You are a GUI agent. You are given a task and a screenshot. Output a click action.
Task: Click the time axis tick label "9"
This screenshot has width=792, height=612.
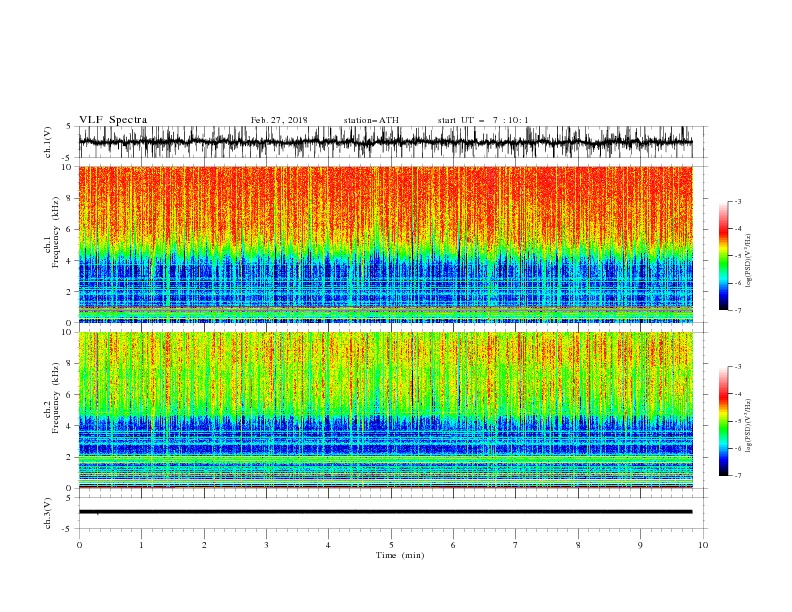[640, 545]
